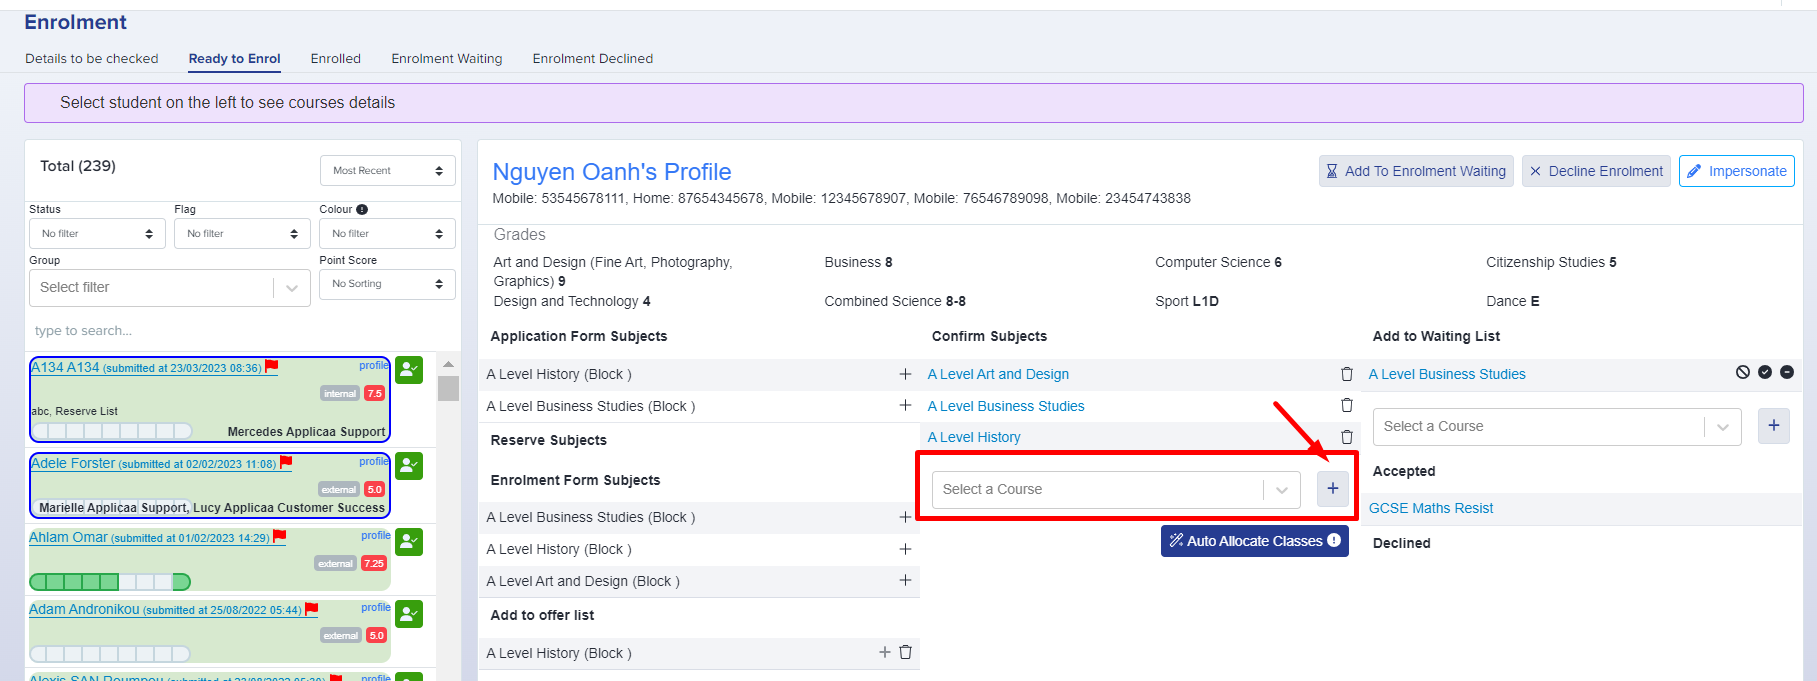
Task: Click enrol icon beside Adele Forster
Action: point(409,466)
